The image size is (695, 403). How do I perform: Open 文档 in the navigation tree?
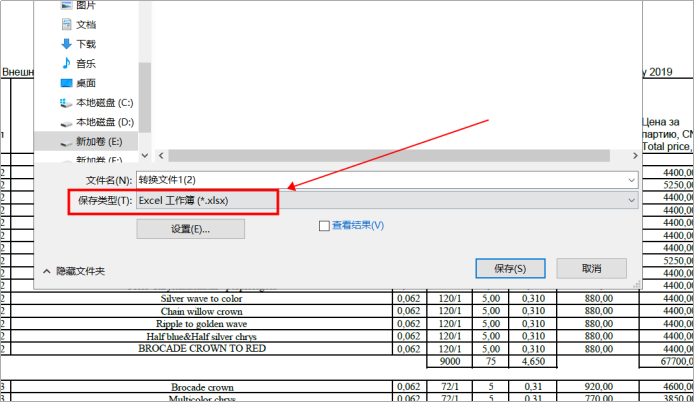coord(86,24)
